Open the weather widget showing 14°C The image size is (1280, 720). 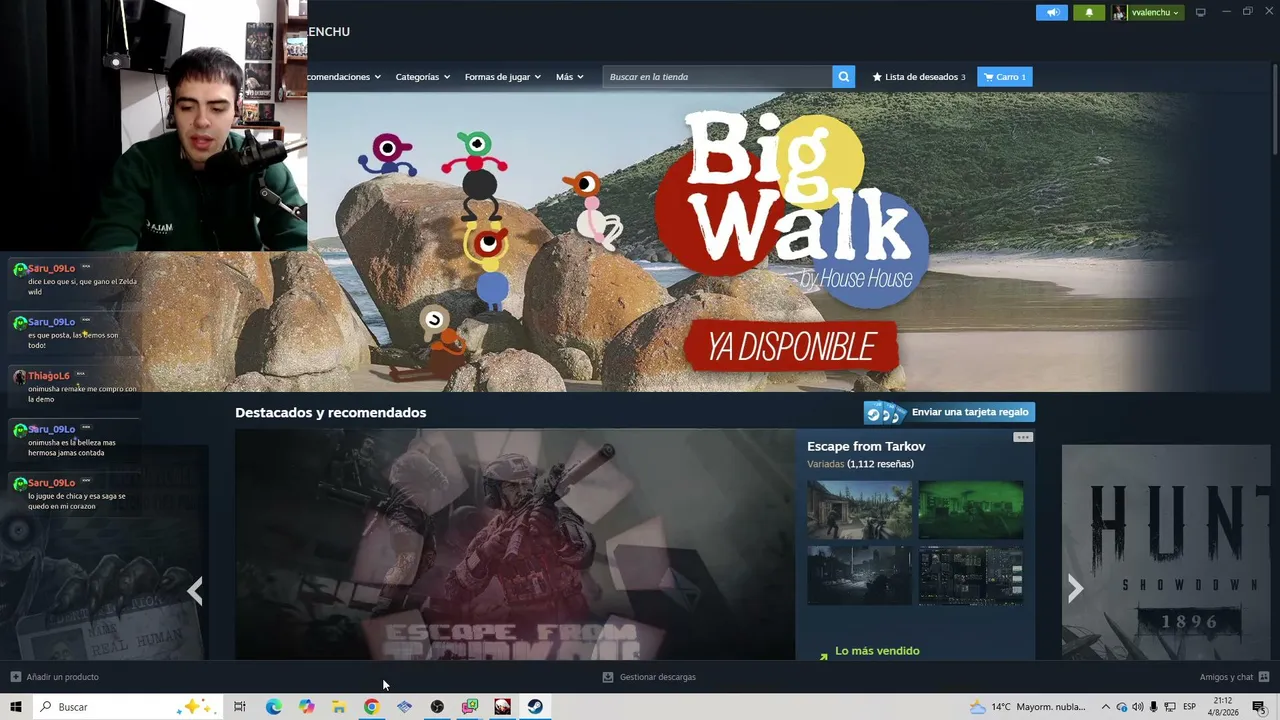[x=1028, y=707]
